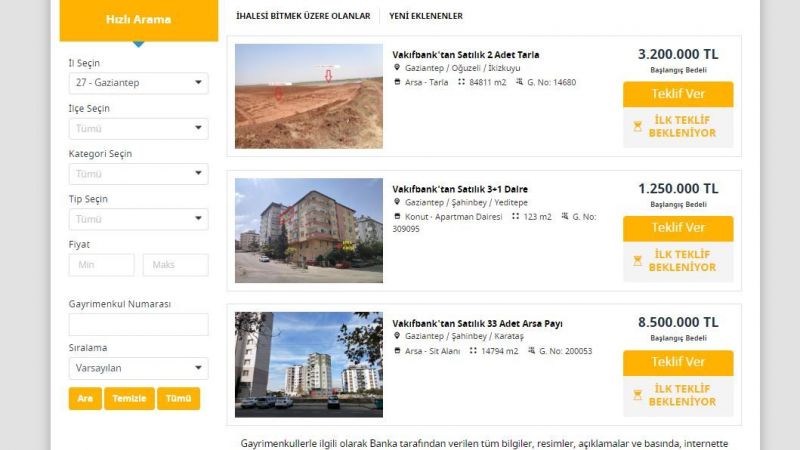The image size is (800, 450).
Task: Click hourglass icon in Daire İlk Teklif Bekleniyor
Action: coord(637,261)
